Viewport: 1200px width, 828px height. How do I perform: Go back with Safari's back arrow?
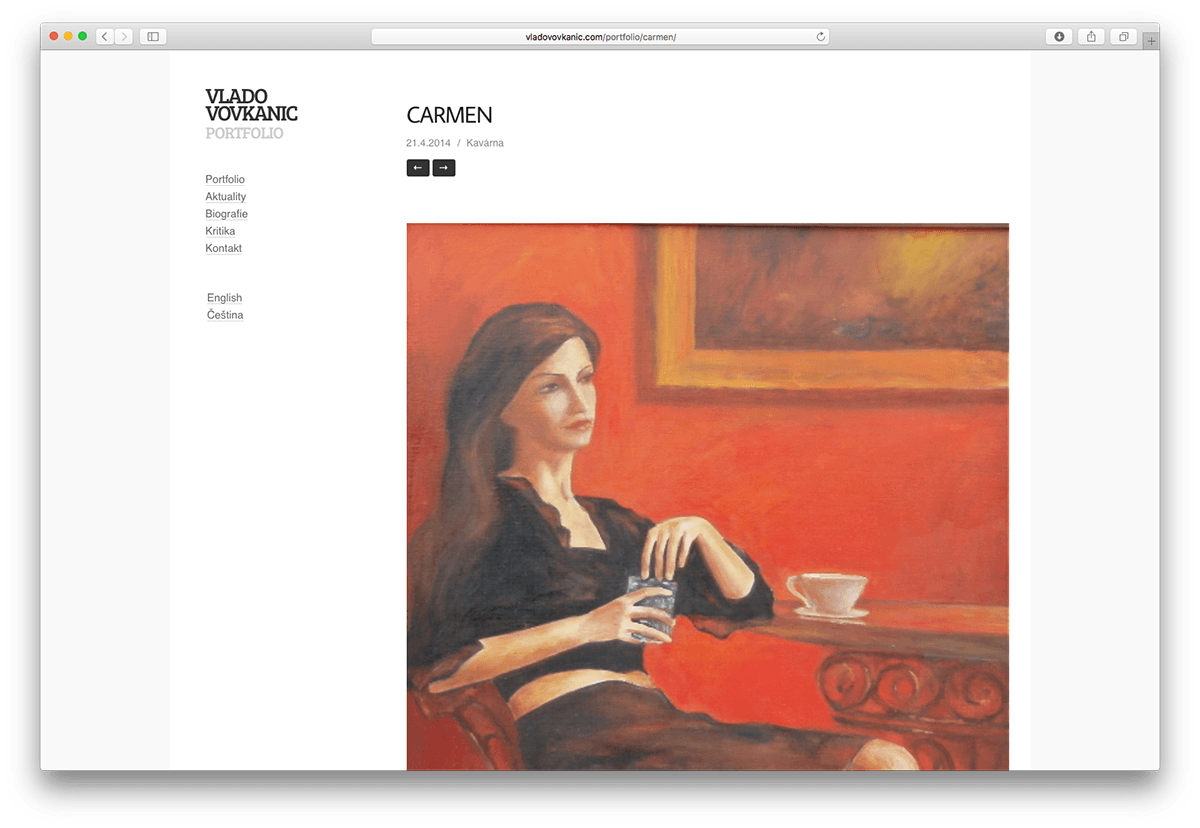point(105,37)
